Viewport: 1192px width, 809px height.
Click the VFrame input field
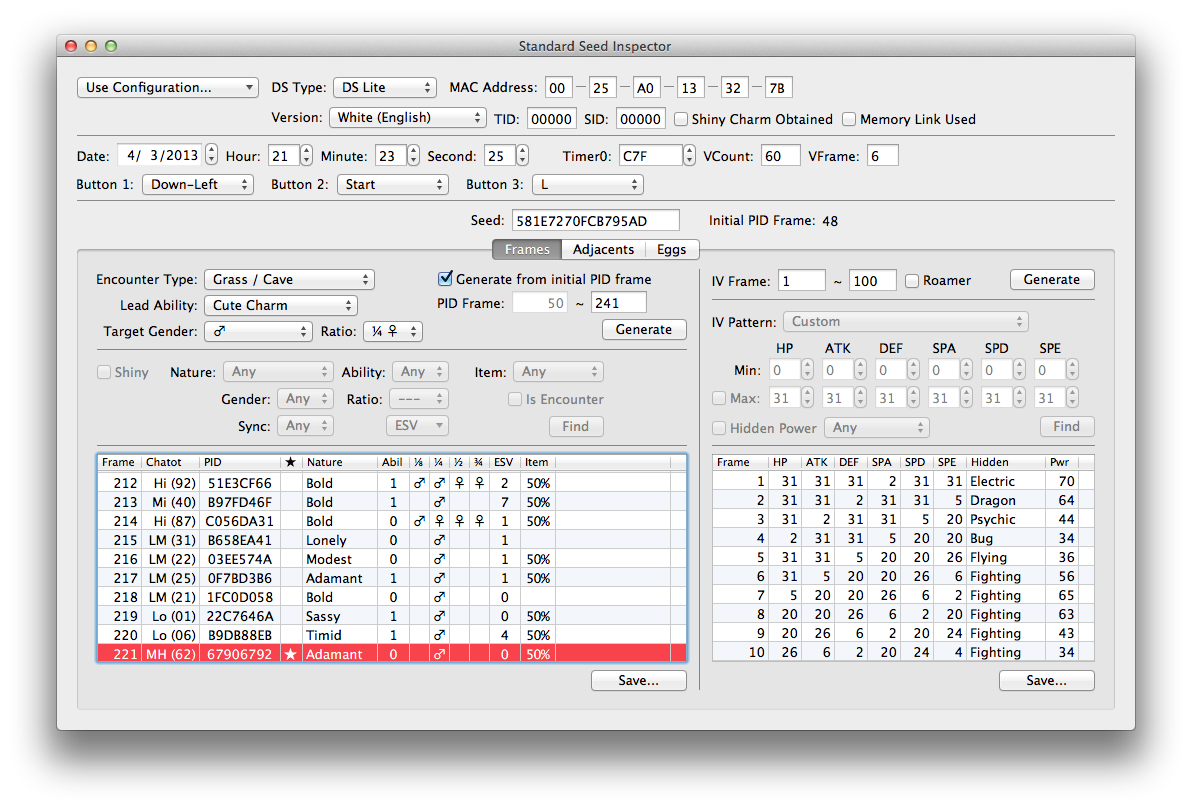tap(882, 156)
